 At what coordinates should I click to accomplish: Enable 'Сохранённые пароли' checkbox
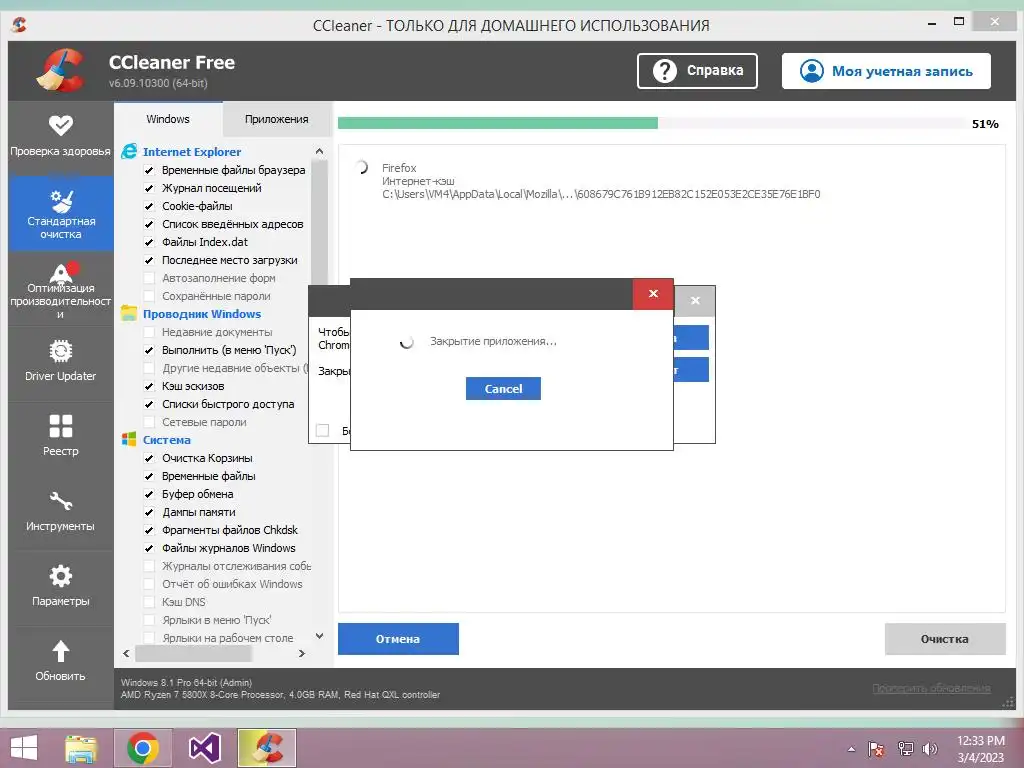tap(149, 296)
